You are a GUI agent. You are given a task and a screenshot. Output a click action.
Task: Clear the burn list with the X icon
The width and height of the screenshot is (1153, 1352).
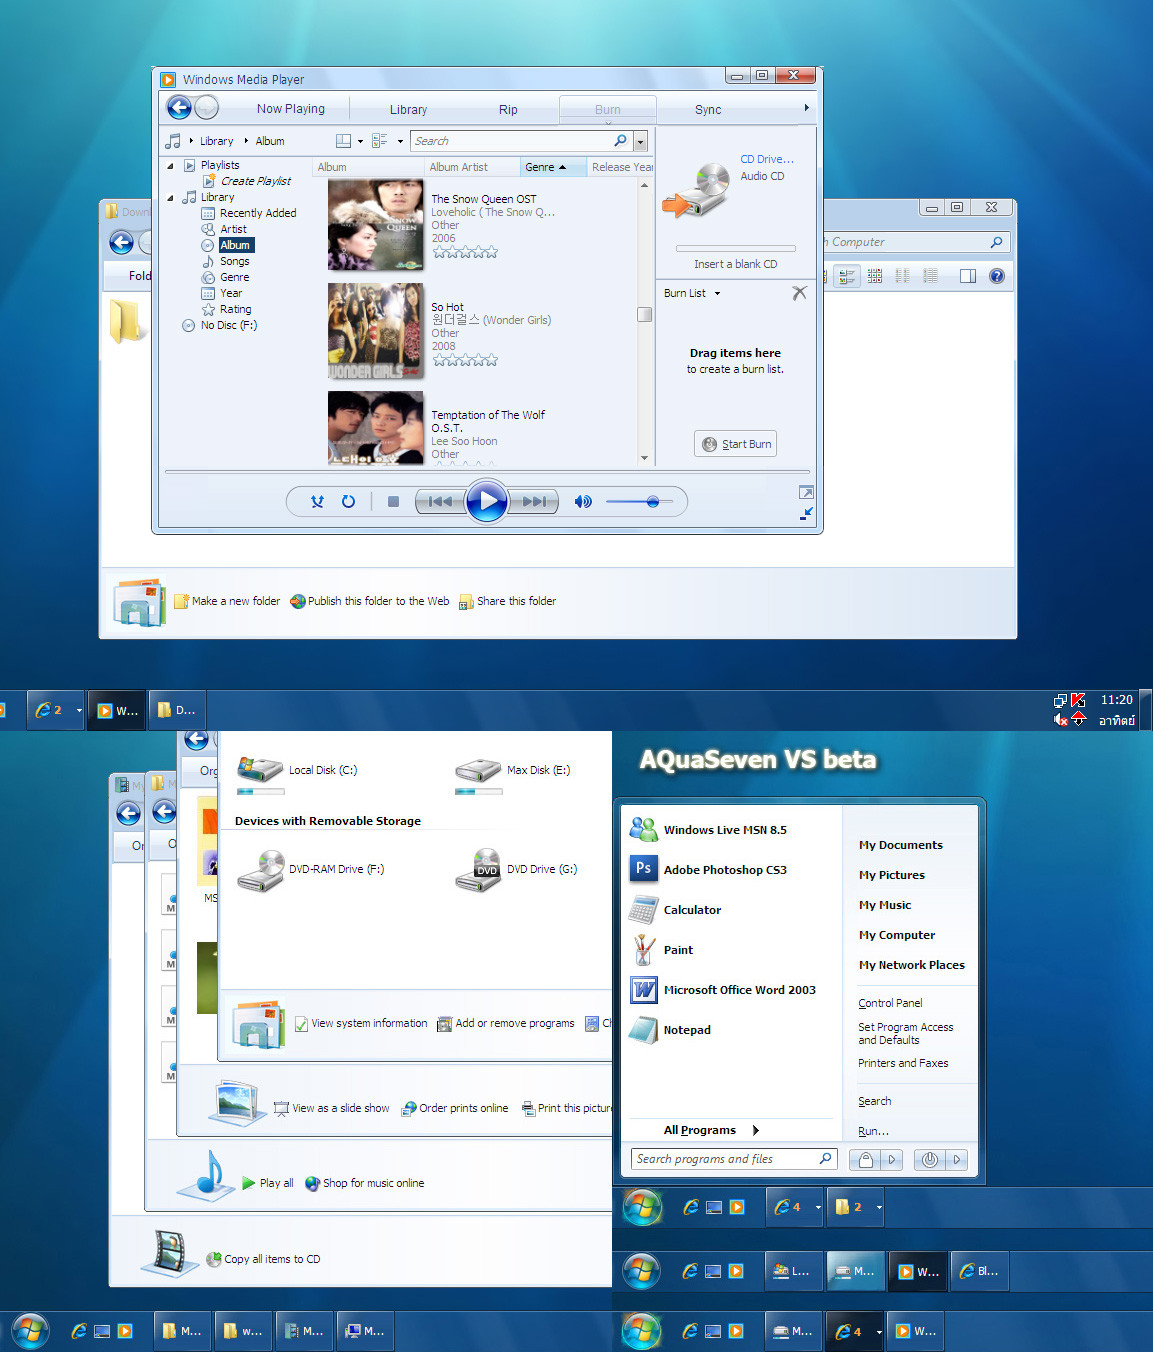(x=799, y=293)
